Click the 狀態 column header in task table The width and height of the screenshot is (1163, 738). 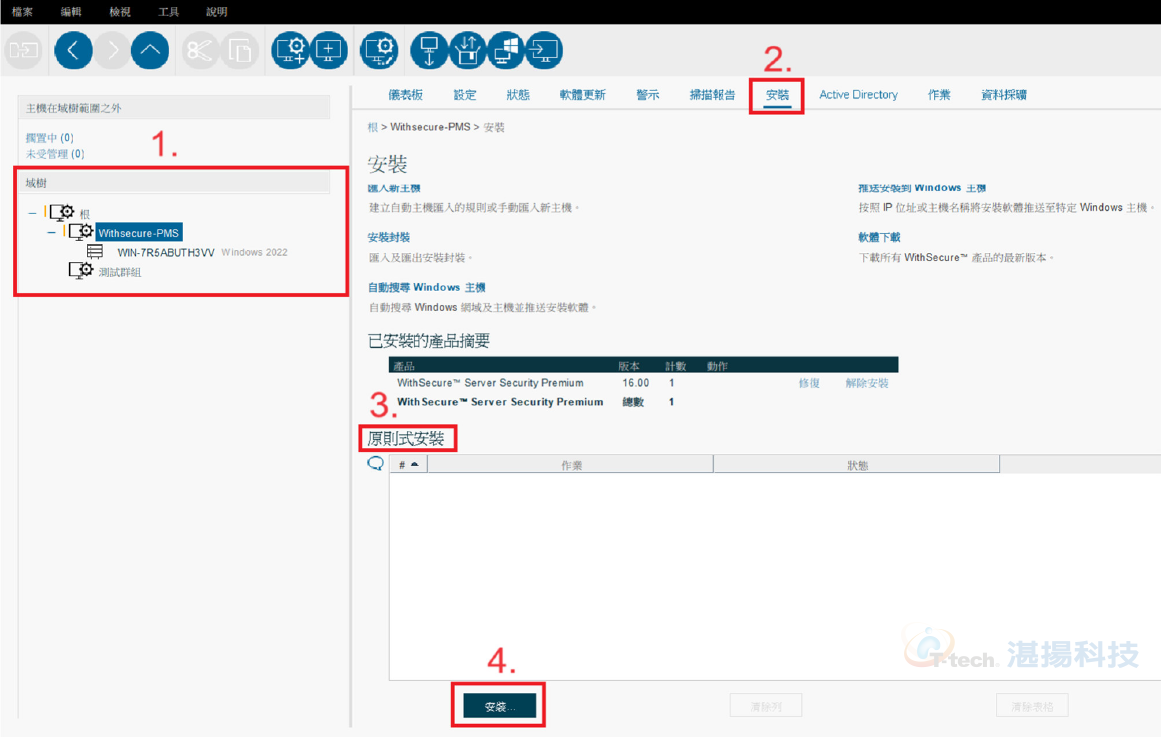pyautogui.click(x=857, y=464)
